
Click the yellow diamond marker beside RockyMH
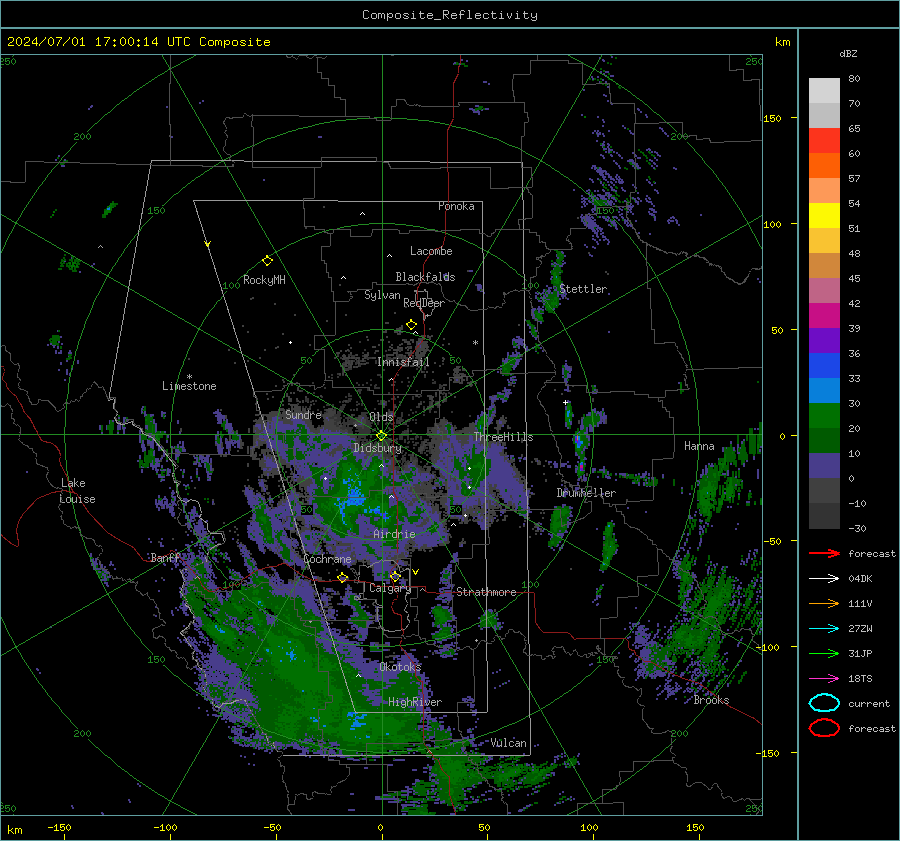267,261
